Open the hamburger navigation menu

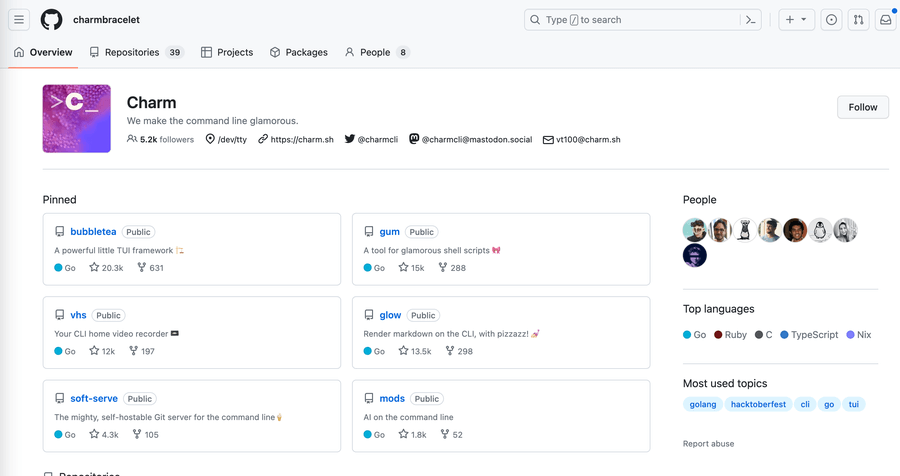coord(19,20)
